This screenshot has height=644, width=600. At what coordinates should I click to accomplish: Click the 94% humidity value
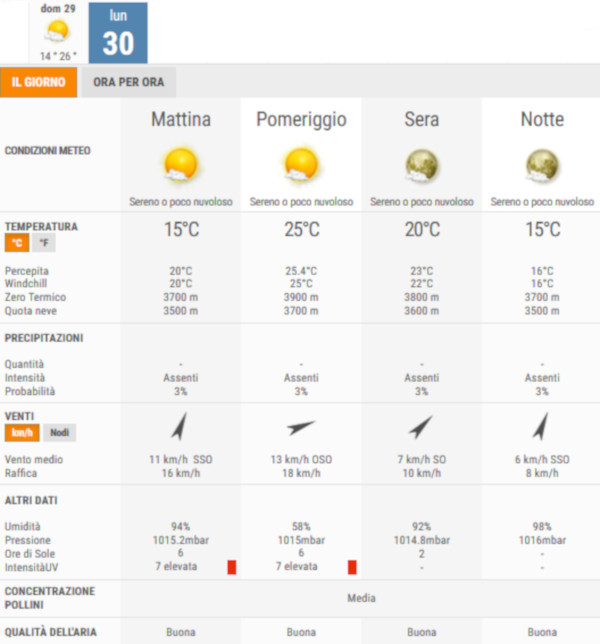point(181,527)
